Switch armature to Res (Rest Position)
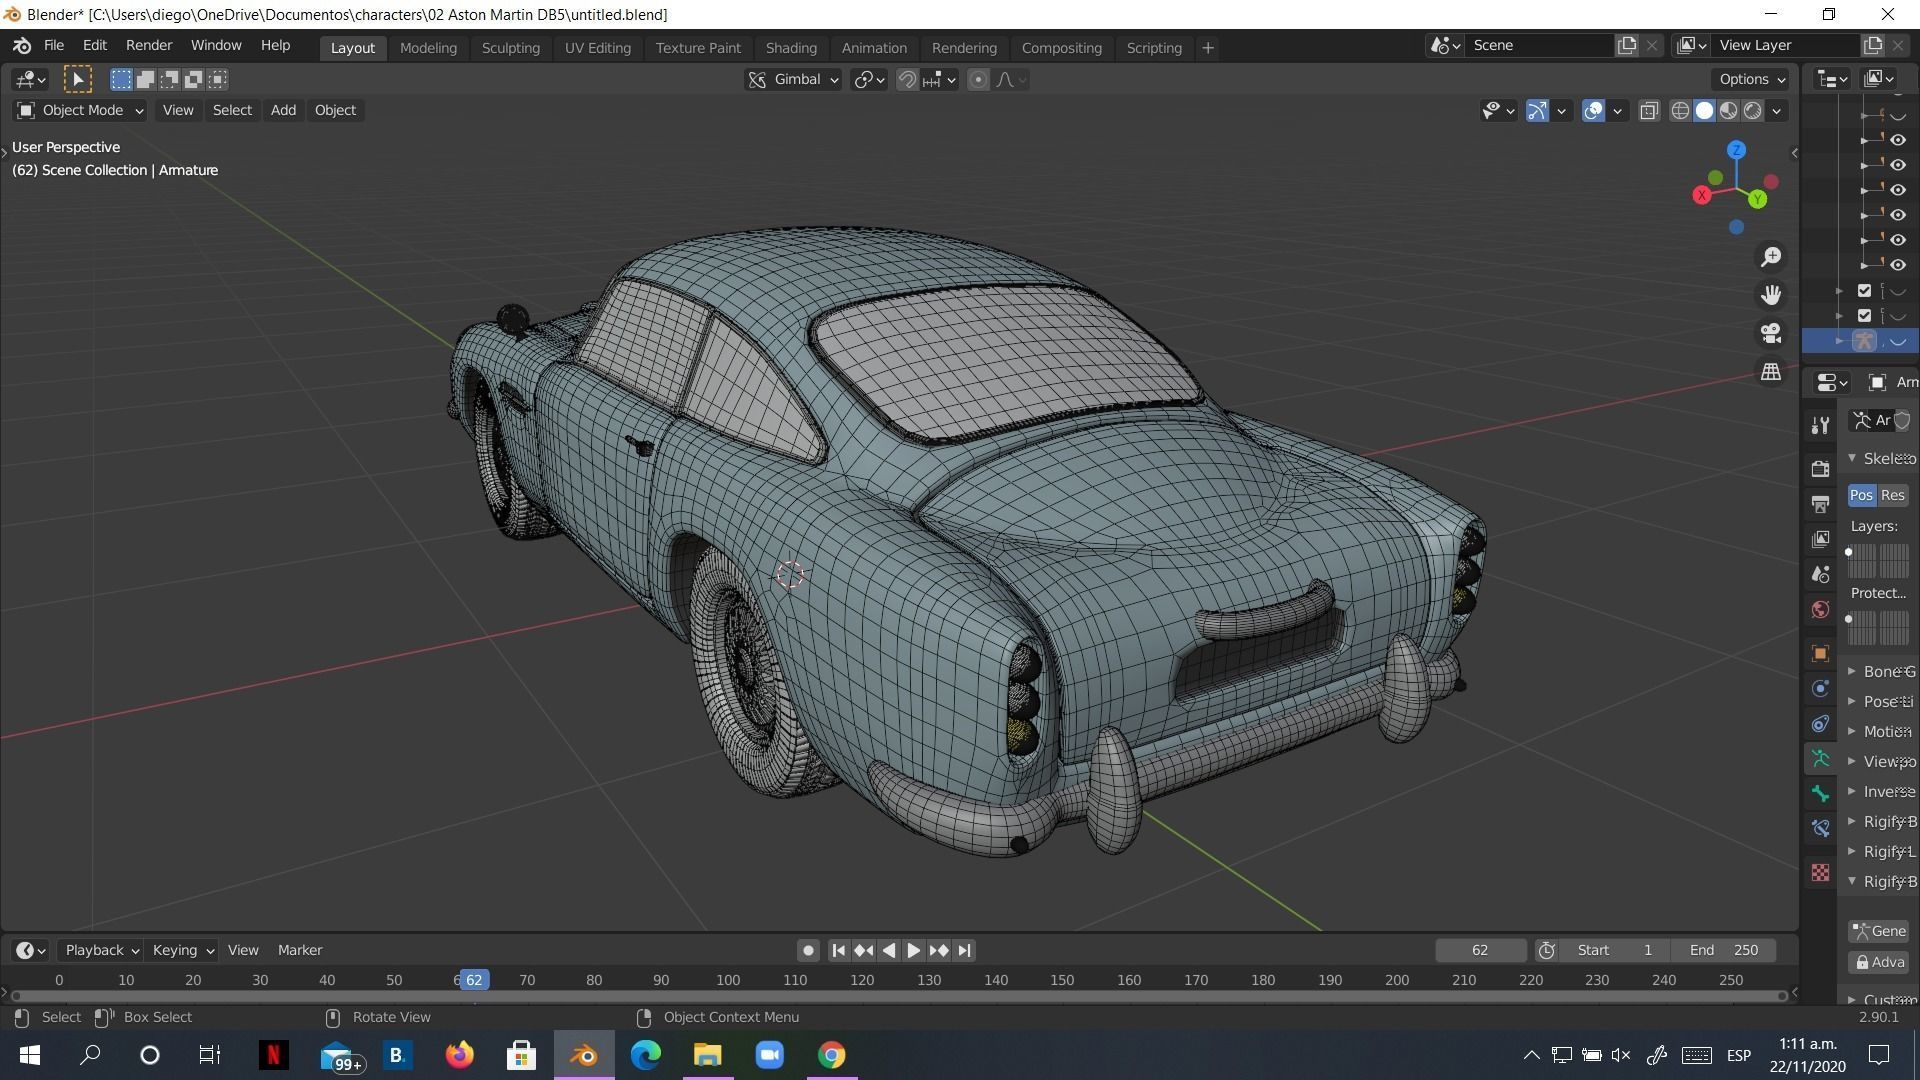The height and width of the screenshot is (1080, 1920). (x=1893, y=495)
